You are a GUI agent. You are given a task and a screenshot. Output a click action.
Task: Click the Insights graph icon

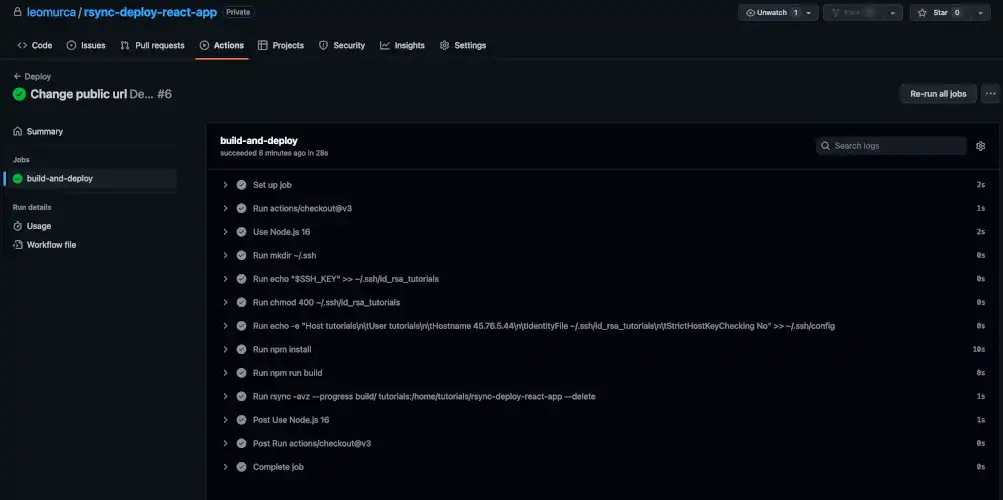tap(384, 45)
